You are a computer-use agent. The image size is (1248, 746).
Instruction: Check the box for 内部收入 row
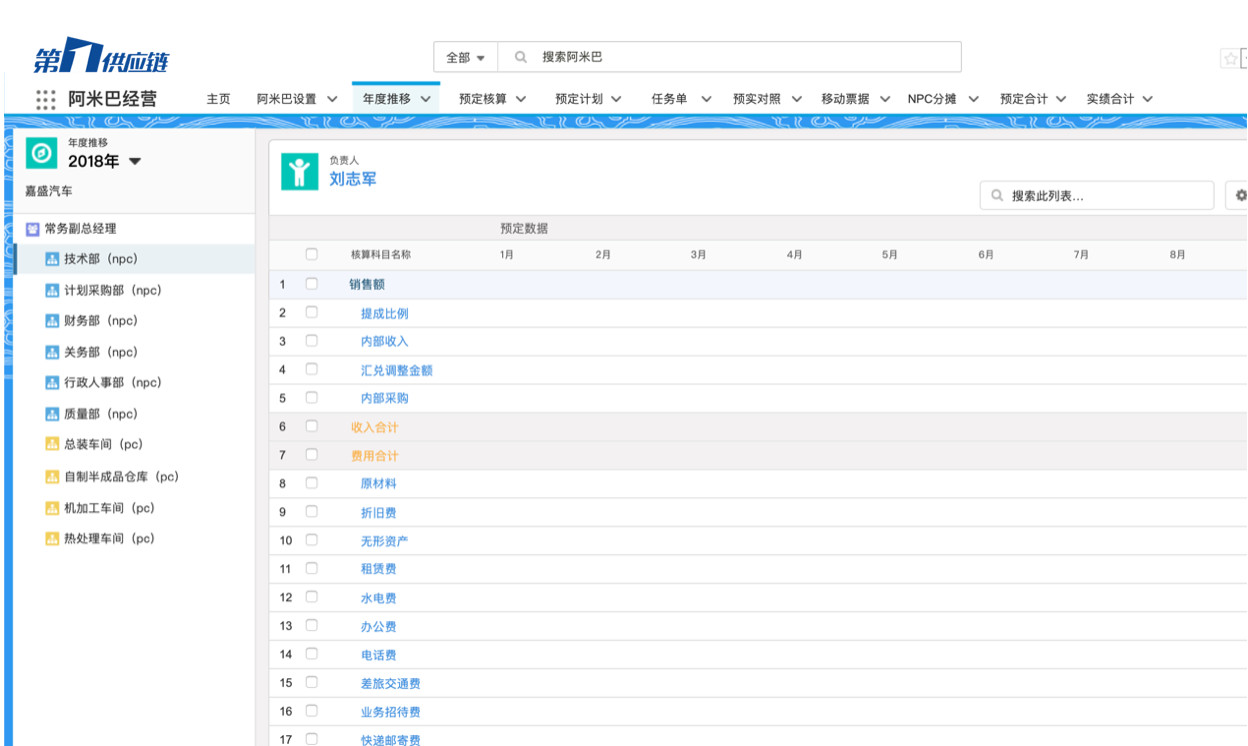[312, 341]
